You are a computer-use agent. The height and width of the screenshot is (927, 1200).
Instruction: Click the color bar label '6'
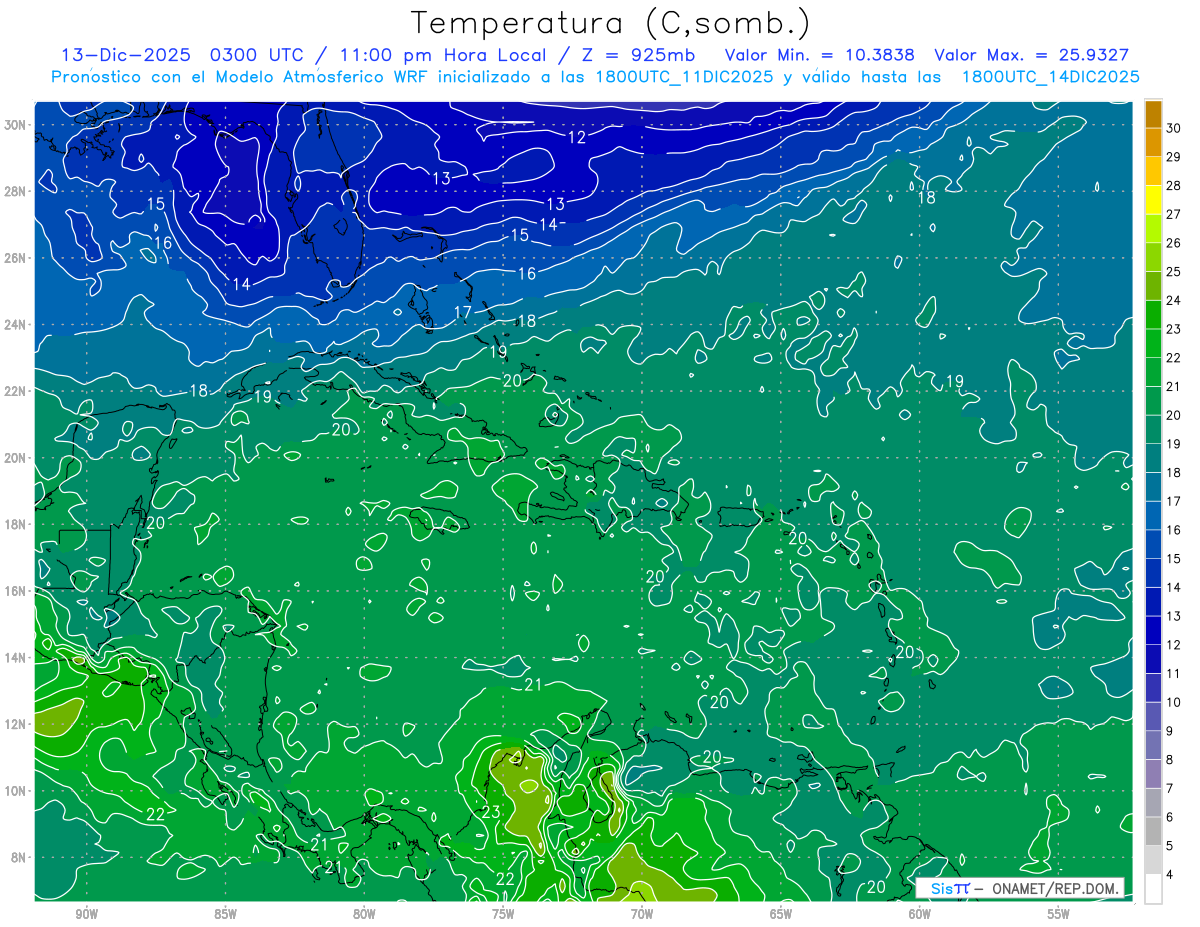click(x=1170, y=817)
